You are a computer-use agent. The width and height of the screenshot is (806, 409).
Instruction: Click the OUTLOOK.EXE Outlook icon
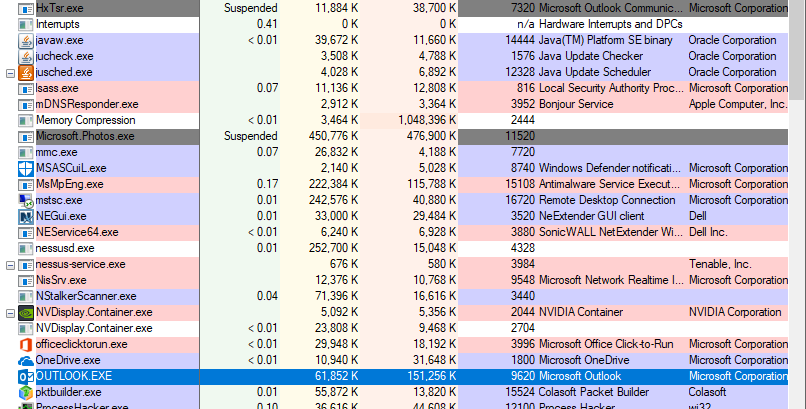[26, 377]
